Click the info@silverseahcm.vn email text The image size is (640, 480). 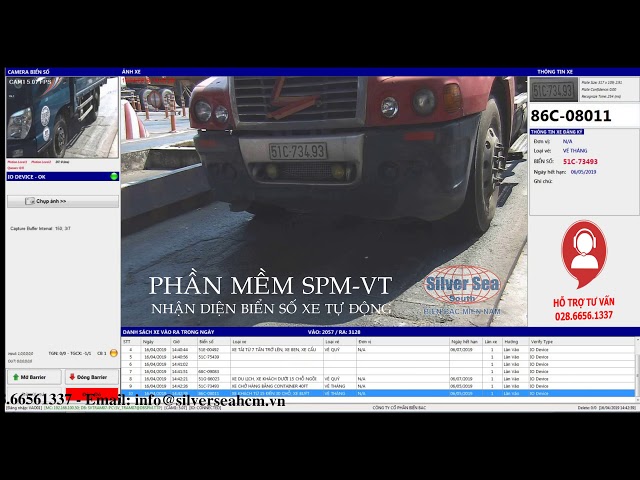click(210, 401)
